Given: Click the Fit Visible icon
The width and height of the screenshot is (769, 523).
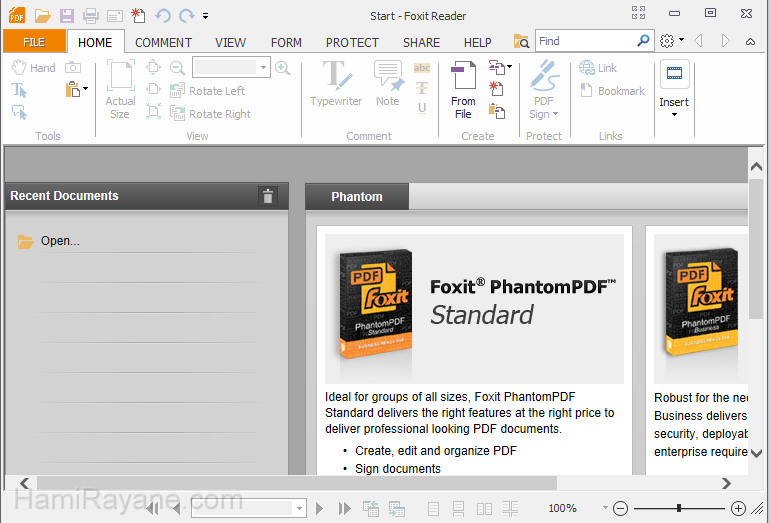Looking at the screenshot, I should pyautogui.click(x=154, y=112).
